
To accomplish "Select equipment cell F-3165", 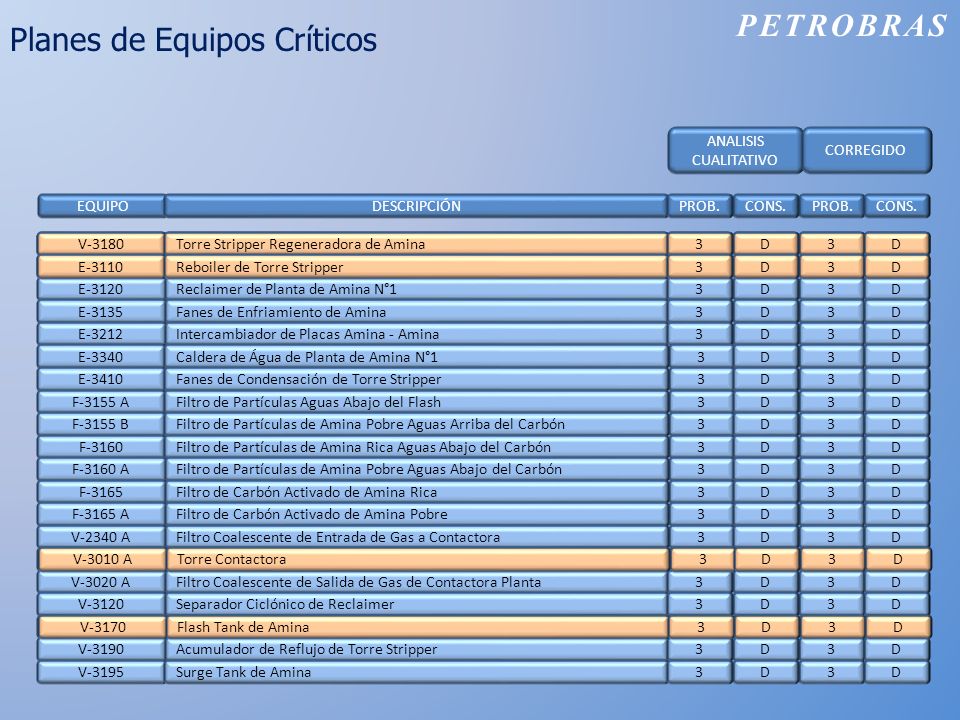I will [x=101, y=492].
